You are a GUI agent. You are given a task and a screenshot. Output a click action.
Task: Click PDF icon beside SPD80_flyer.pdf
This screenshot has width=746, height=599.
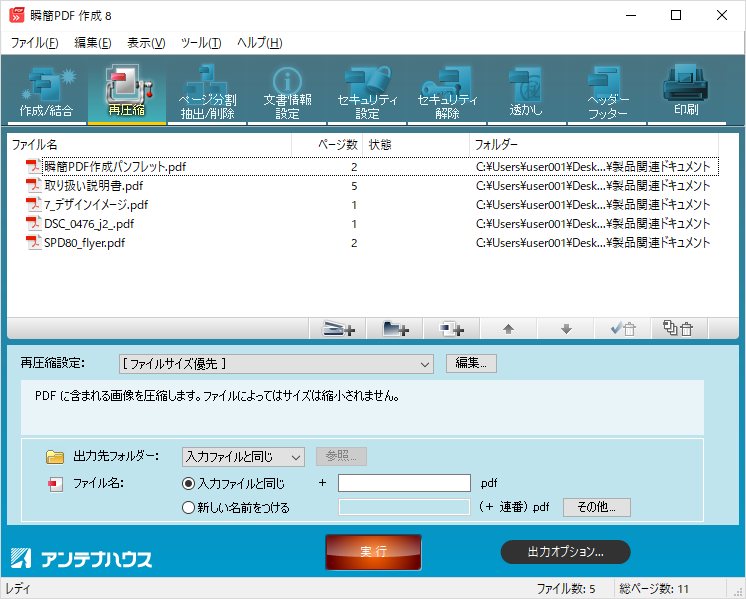coord(33,243)
